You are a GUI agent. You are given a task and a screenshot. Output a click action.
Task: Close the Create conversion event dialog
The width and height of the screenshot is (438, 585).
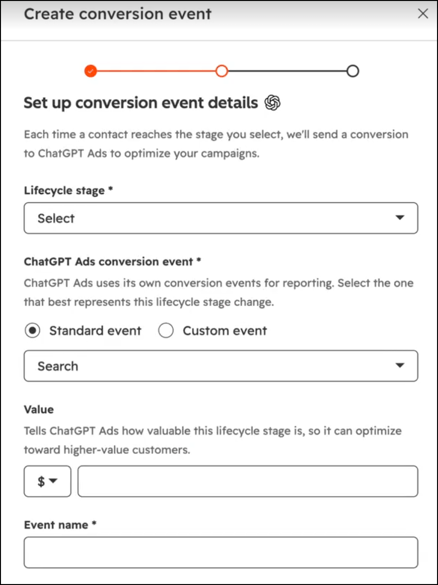pos(423,14)
